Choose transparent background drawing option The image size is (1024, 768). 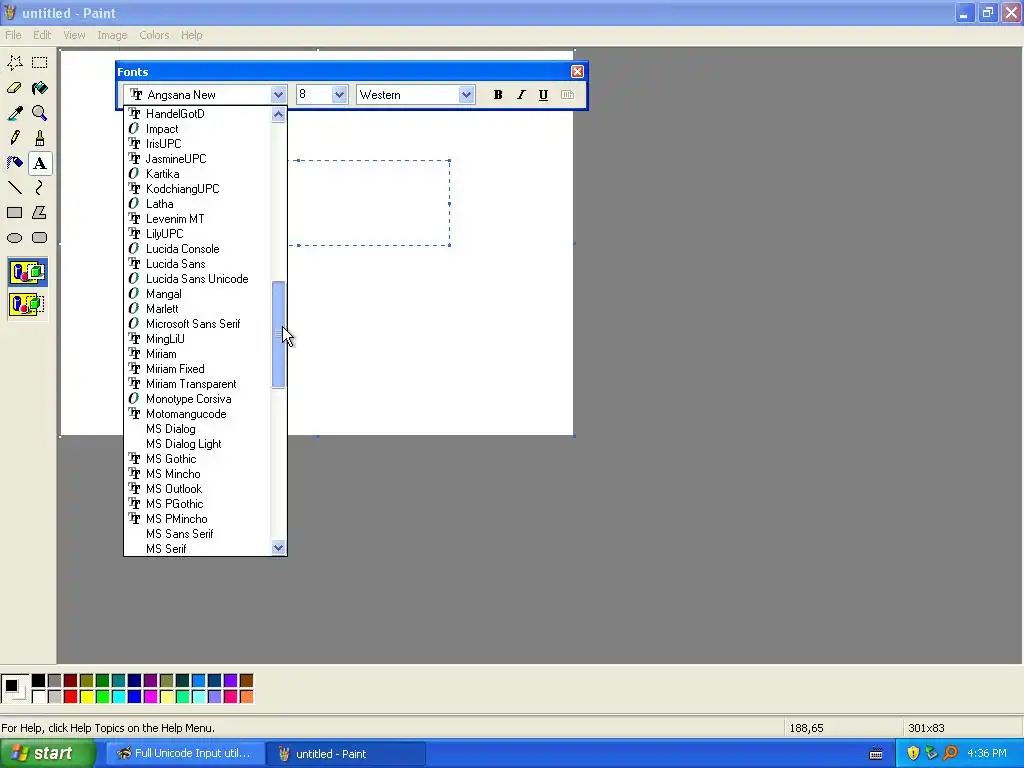point(27,304)
